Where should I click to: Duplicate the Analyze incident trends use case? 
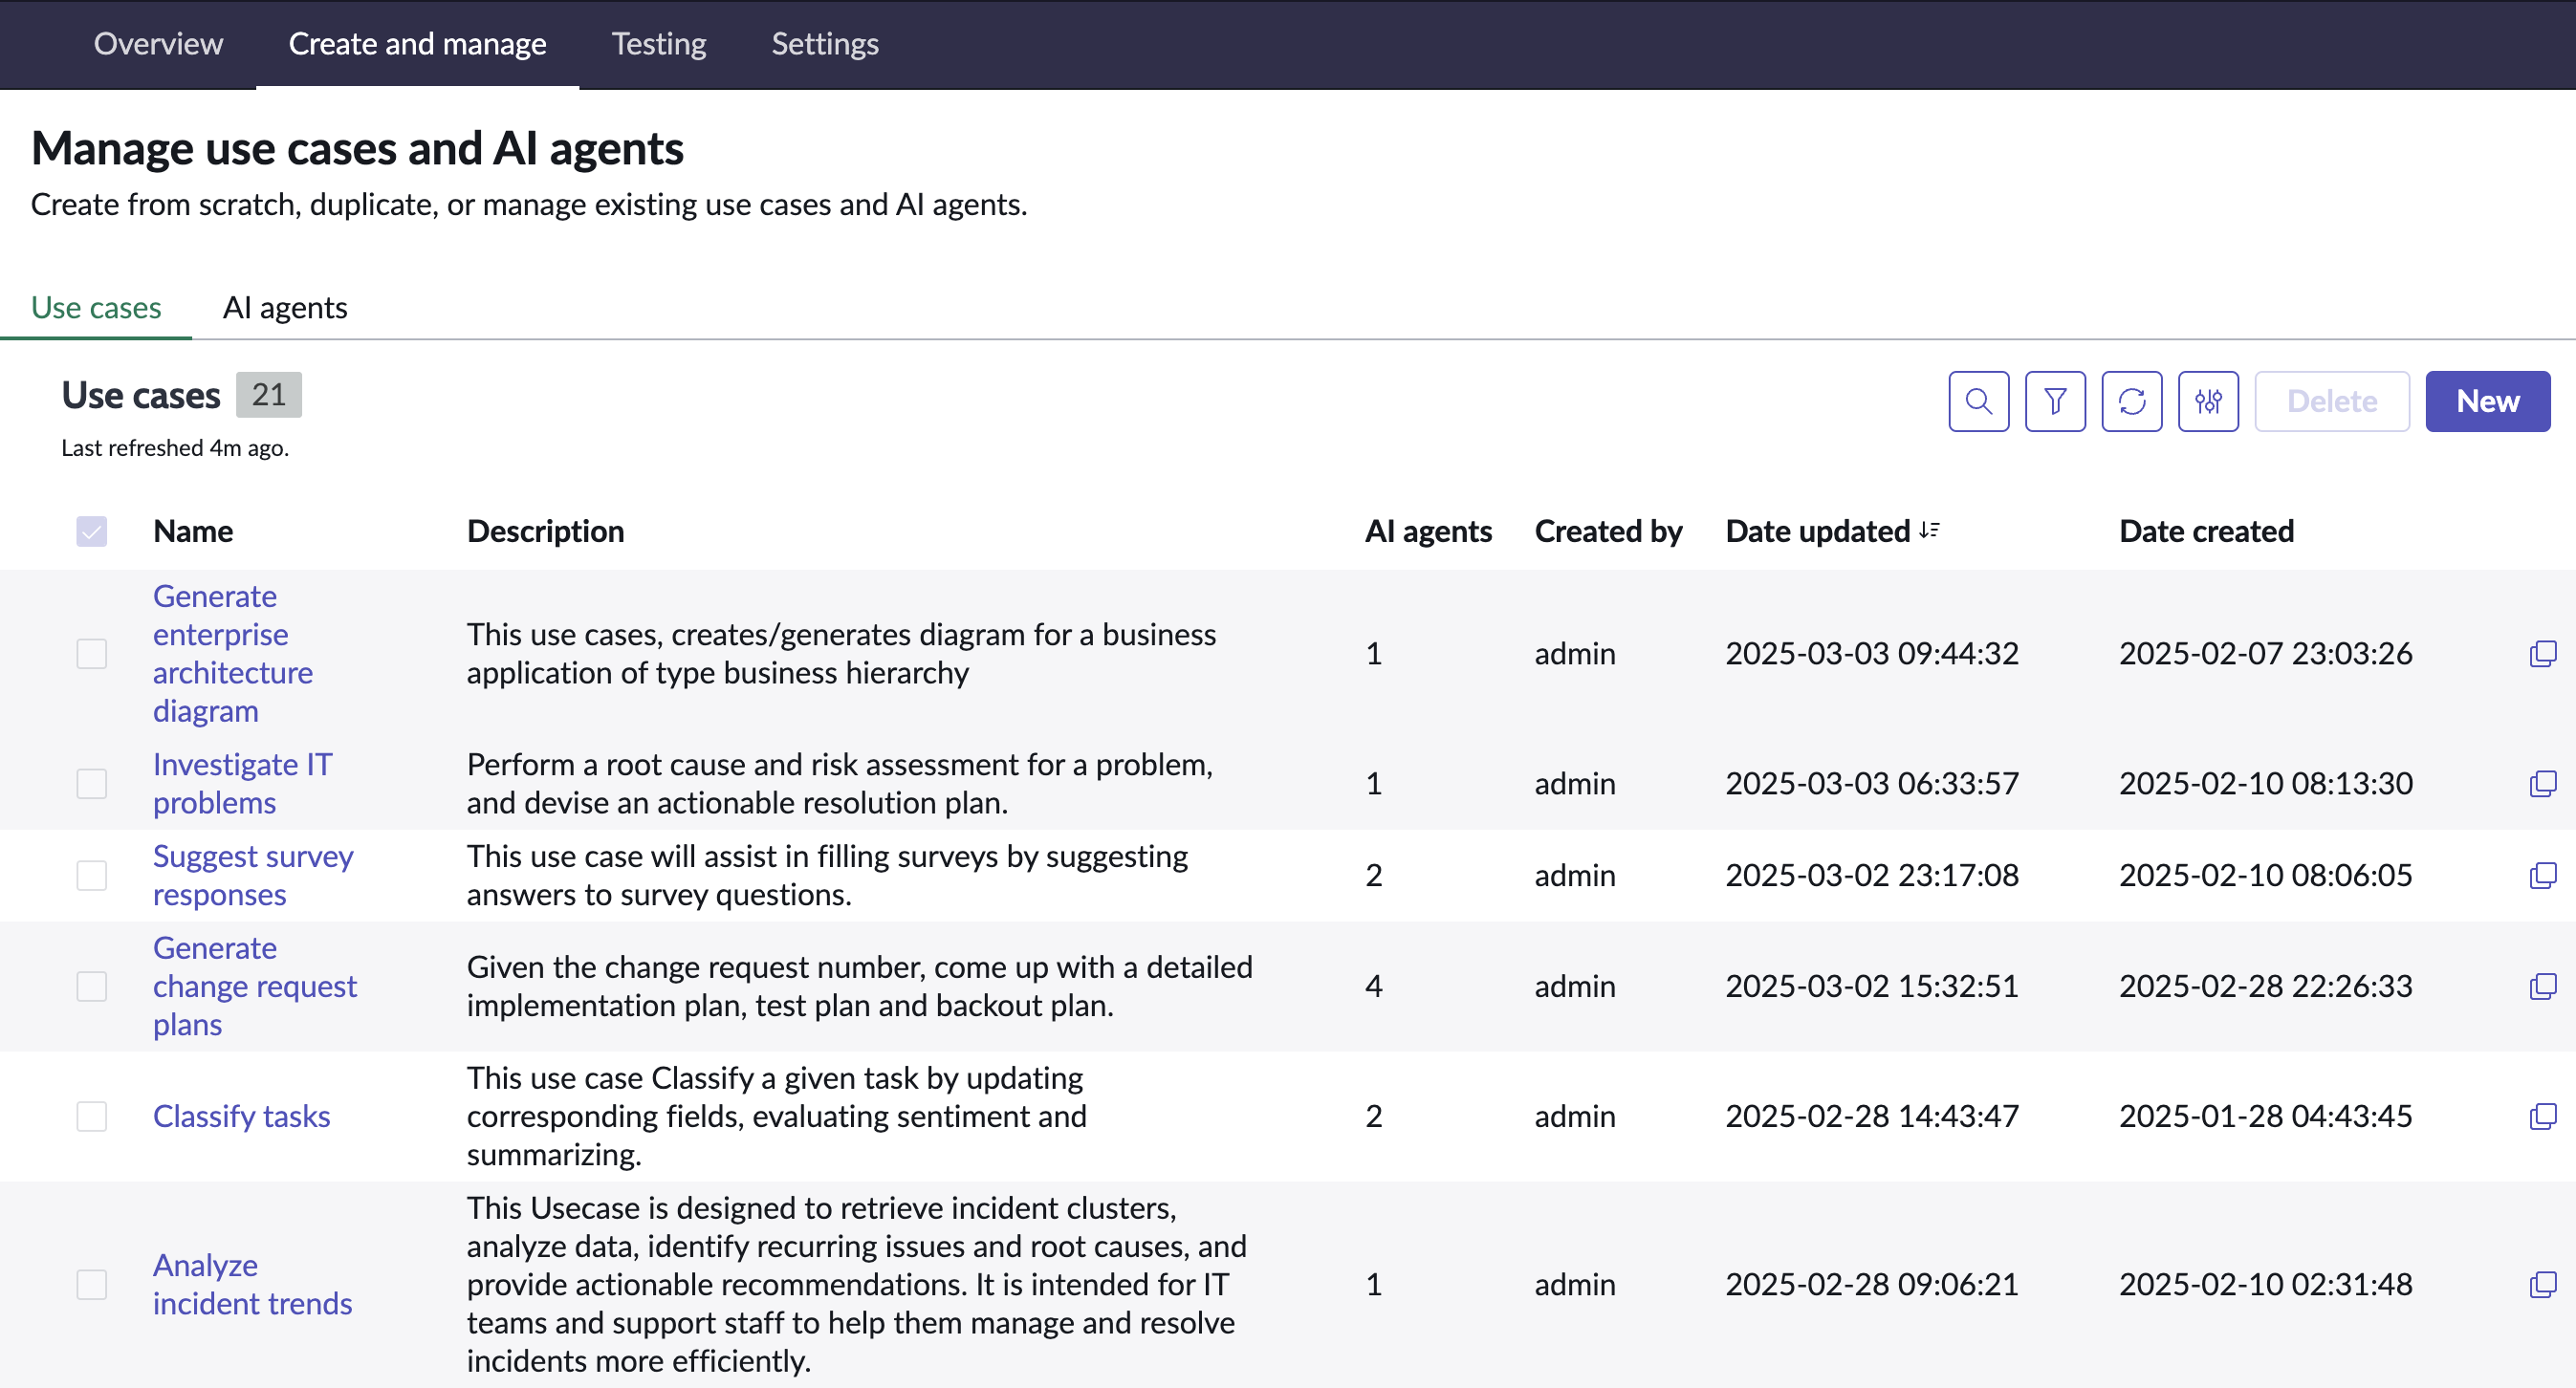[x=2542, y=1284]
